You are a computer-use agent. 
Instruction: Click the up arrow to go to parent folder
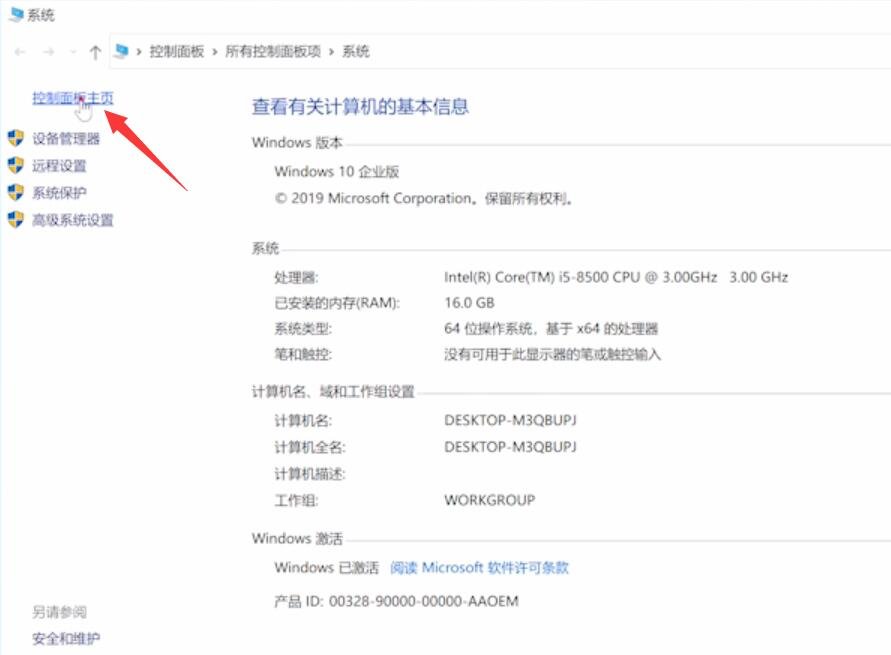pyautogui.click(x=95, y=50)
